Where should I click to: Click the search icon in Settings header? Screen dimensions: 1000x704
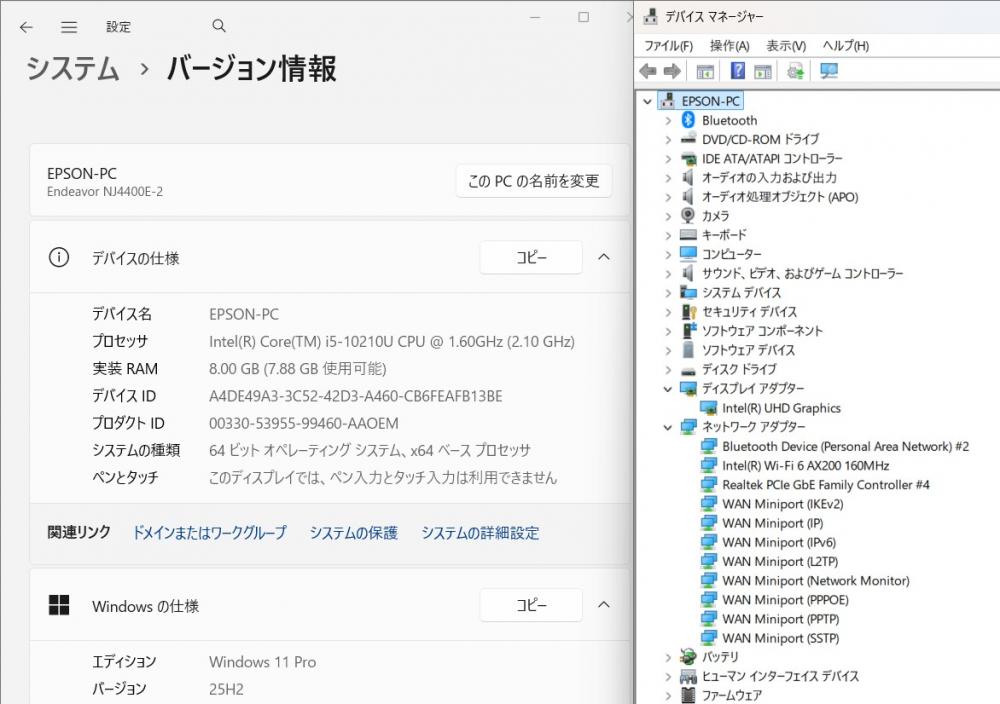219,27
